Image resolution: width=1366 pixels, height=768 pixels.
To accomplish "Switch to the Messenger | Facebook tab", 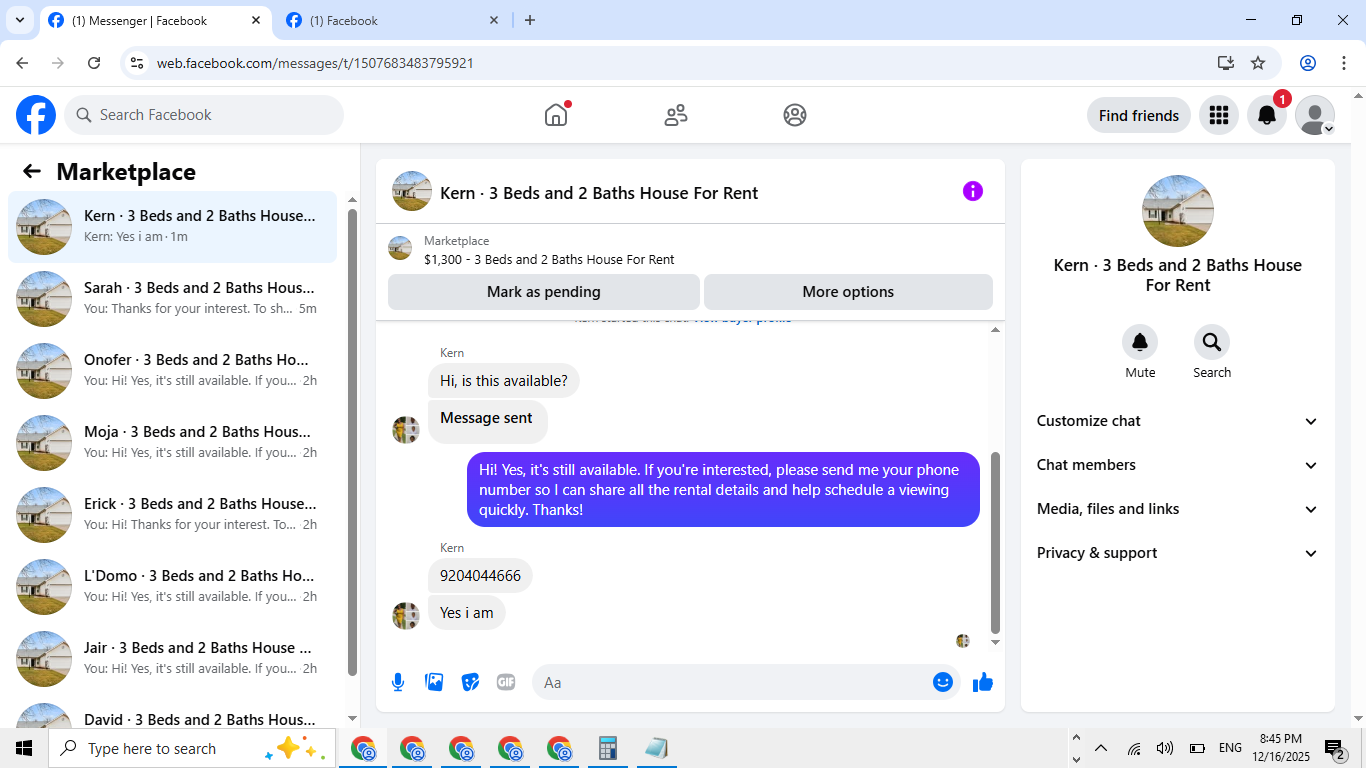I will (x=157, y=21).
